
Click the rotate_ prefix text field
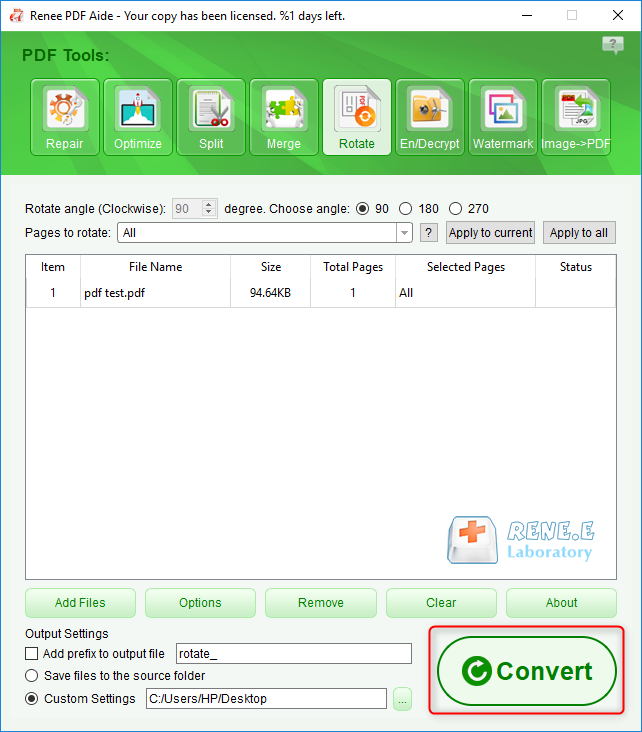tap(294, 654)
